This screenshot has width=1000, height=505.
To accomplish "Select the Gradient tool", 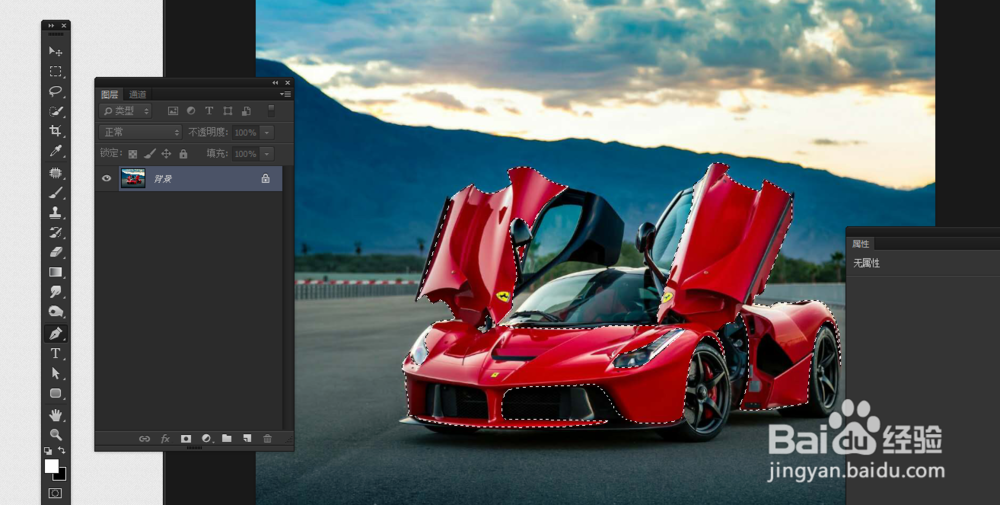I will click(x=55, y=272).
